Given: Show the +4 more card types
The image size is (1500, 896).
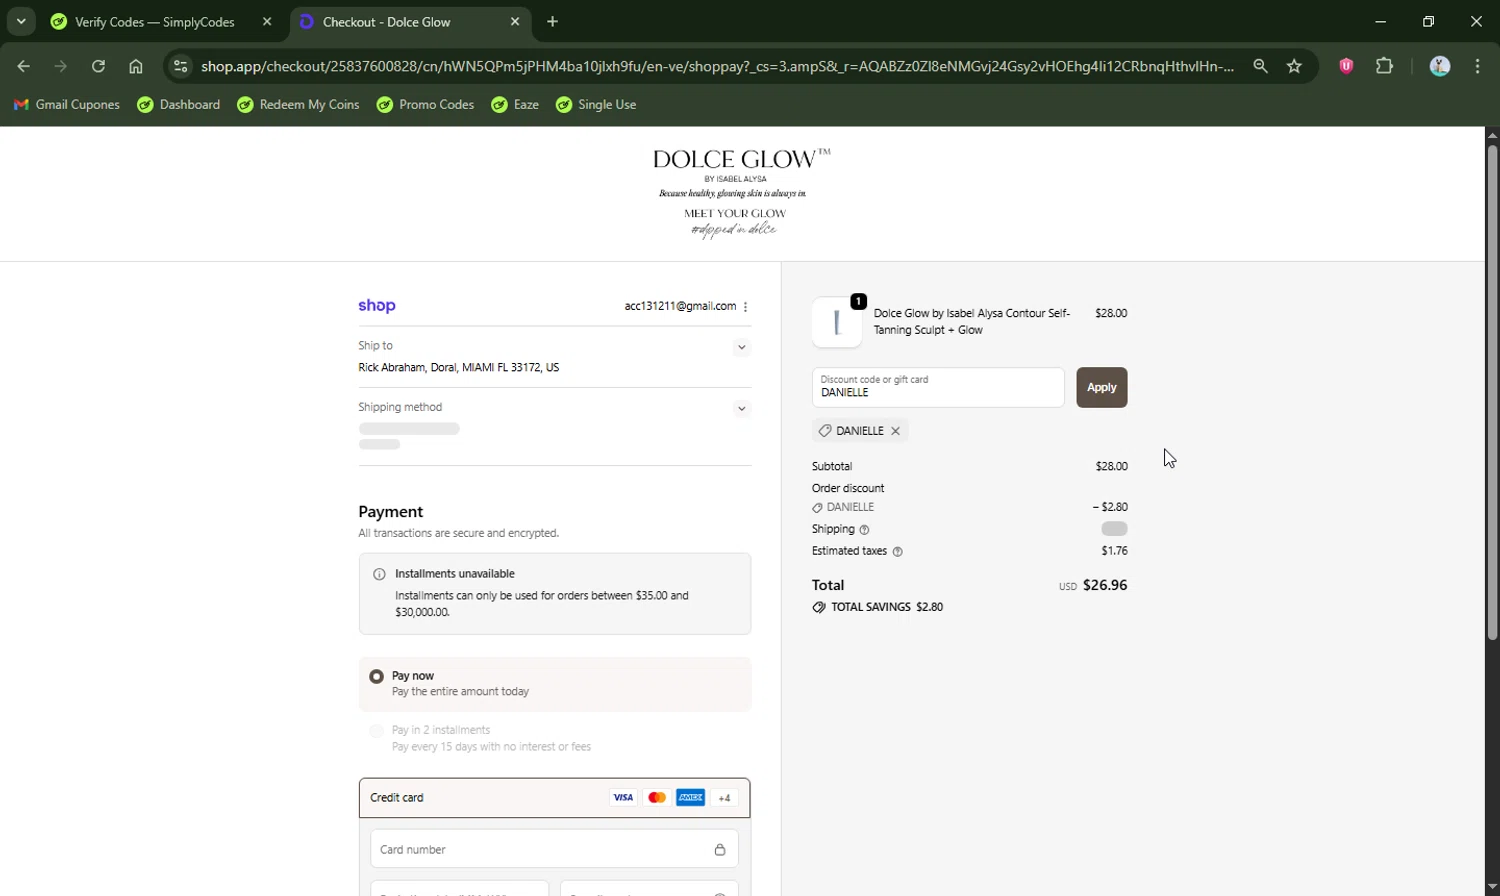Looking at the screenshot, I should (724, 798).
